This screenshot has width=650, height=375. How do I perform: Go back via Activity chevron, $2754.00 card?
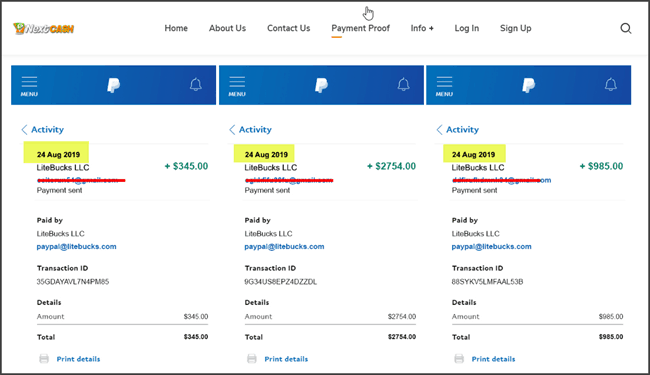pyautogui.click(x=232, y=130)
